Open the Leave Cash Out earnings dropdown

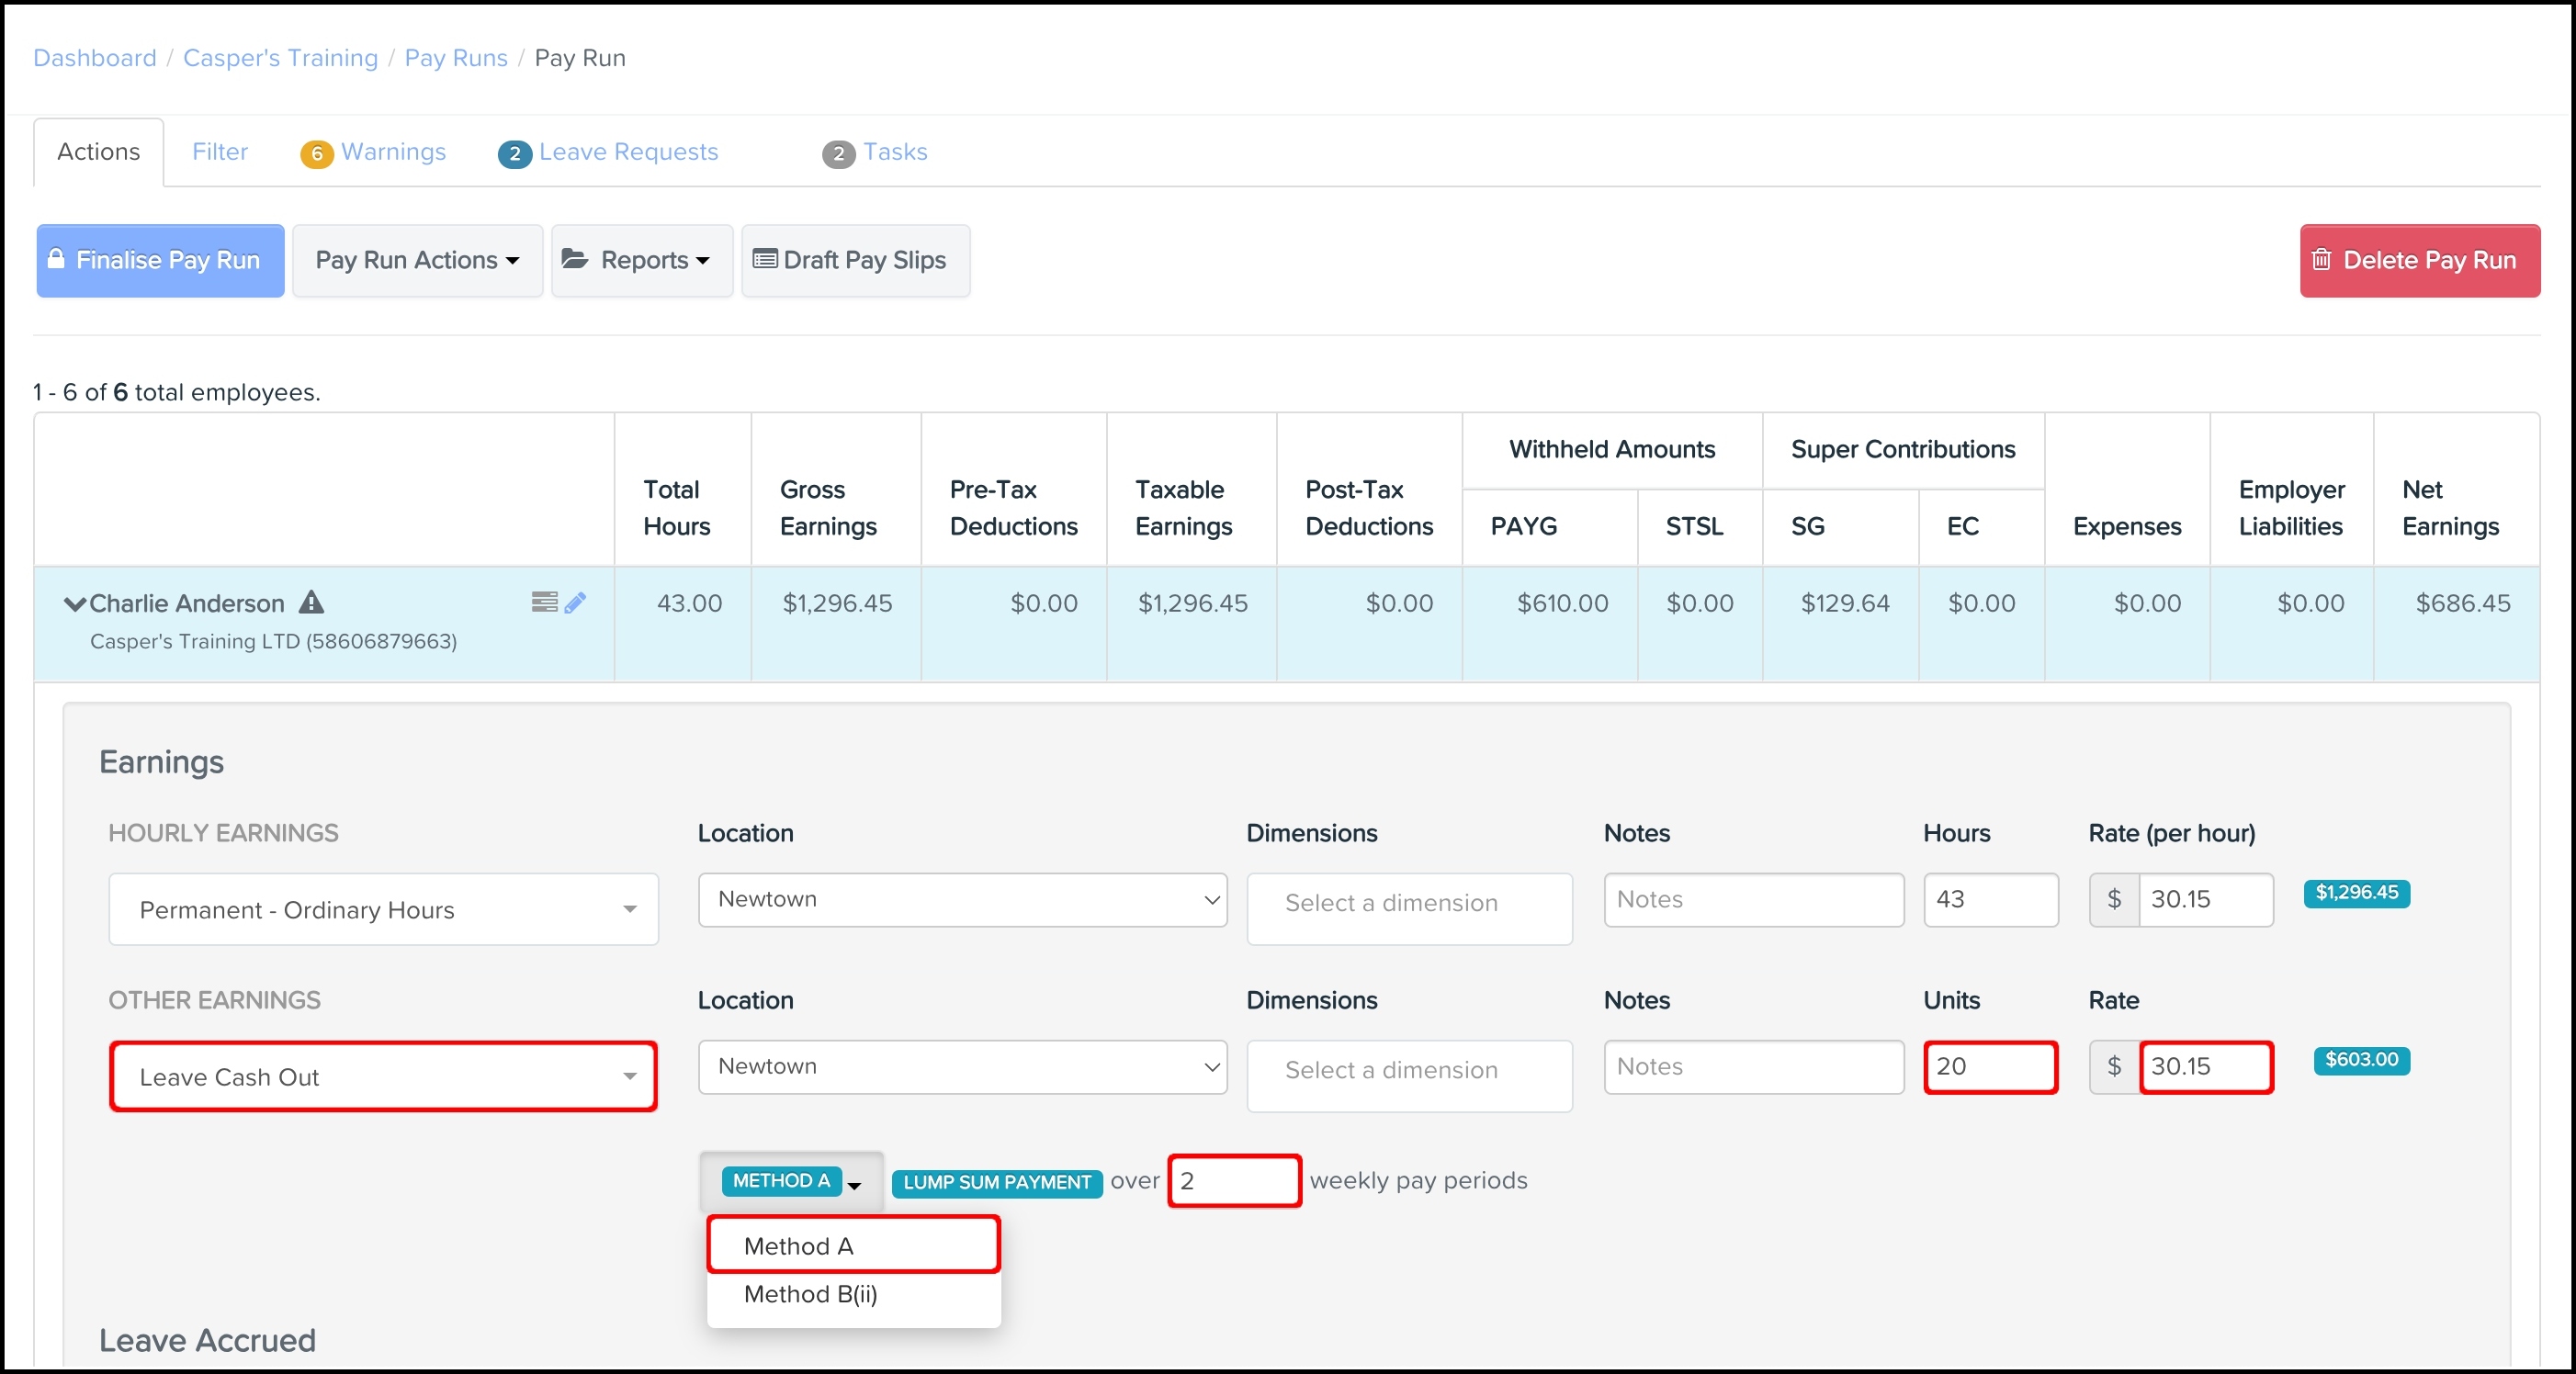point(383,1076)
